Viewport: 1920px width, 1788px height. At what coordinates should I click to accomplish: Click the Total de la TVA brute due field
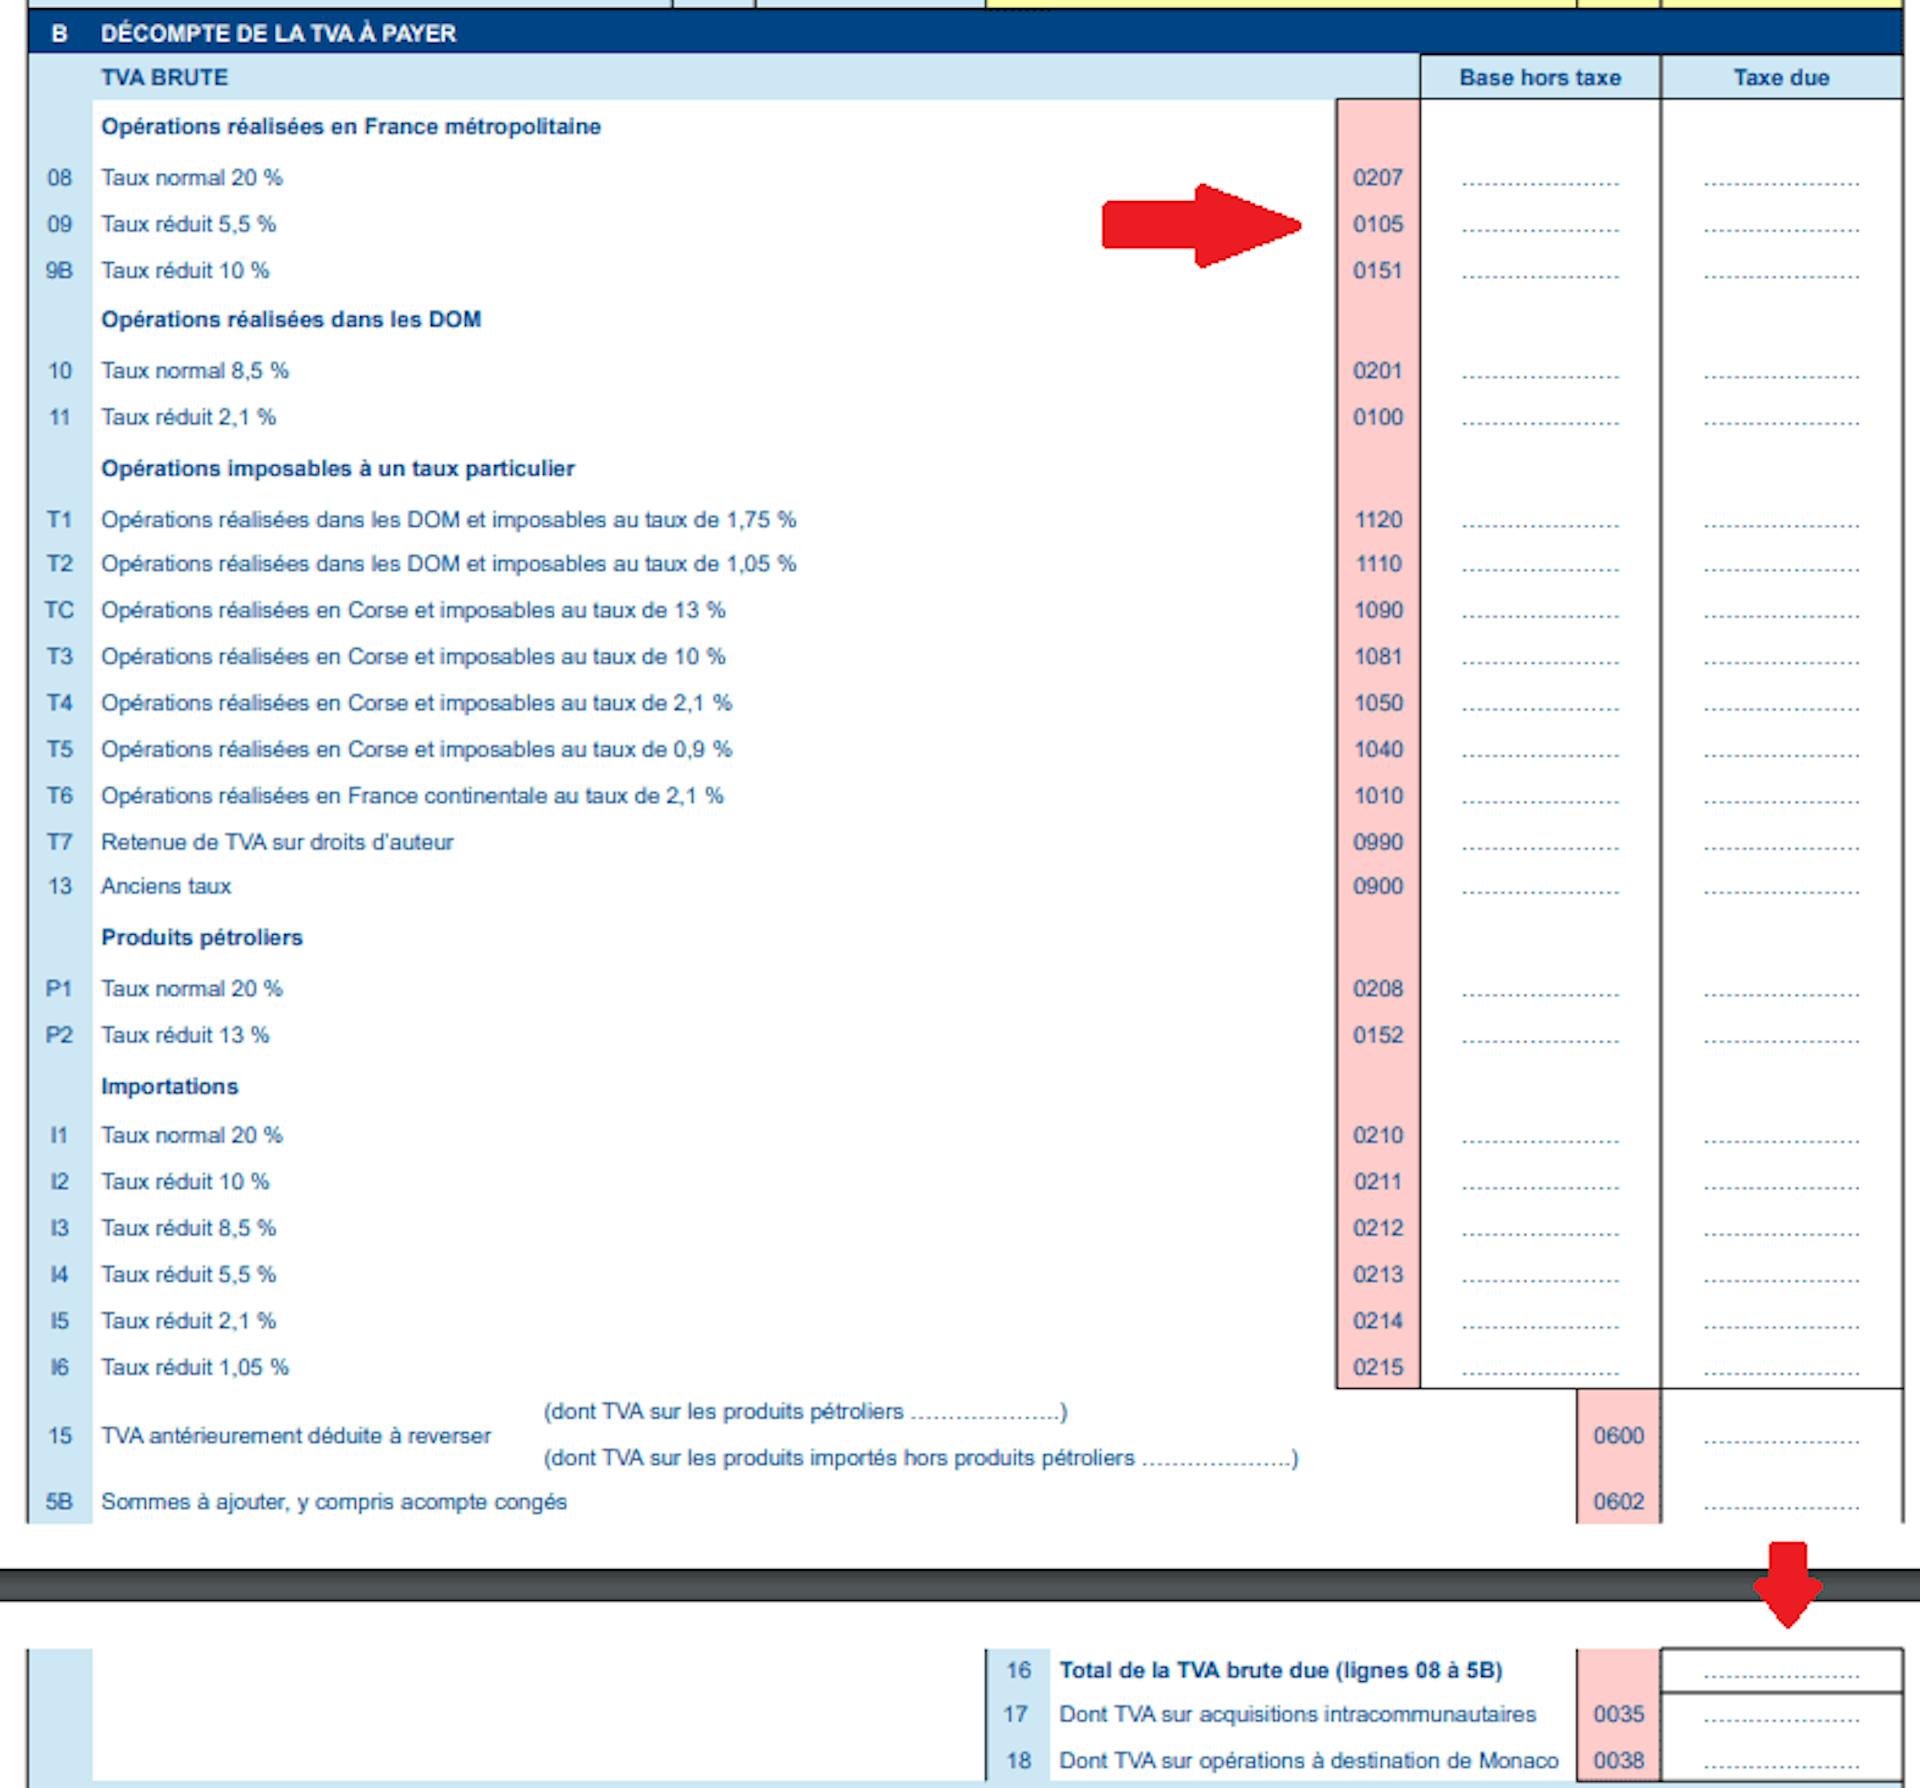(1781, 1671)
